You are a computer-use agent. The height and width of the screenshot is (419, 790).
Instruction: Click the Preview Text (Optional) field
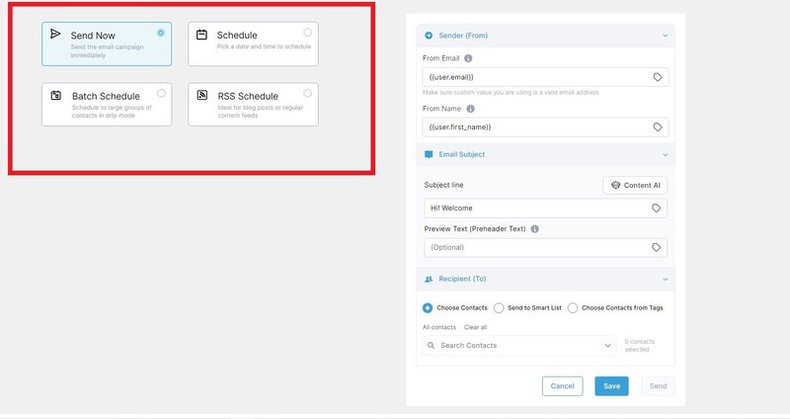coord(546,247)
